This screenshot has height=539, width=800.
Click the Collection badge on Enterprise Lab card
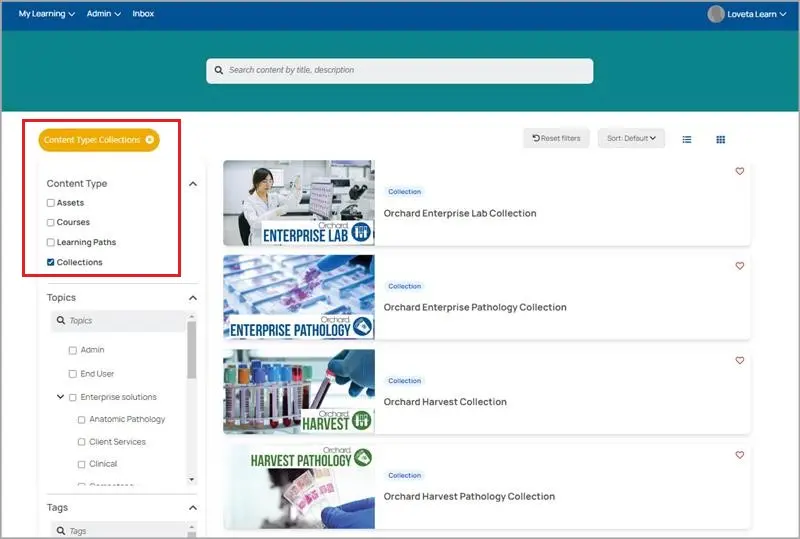(405, 192)
